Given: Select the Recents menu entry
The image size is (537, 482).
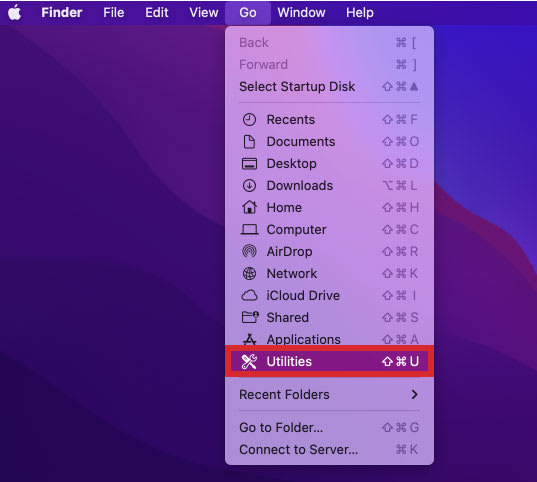Looking at the screenshot, I should click(x=329, y=120).
